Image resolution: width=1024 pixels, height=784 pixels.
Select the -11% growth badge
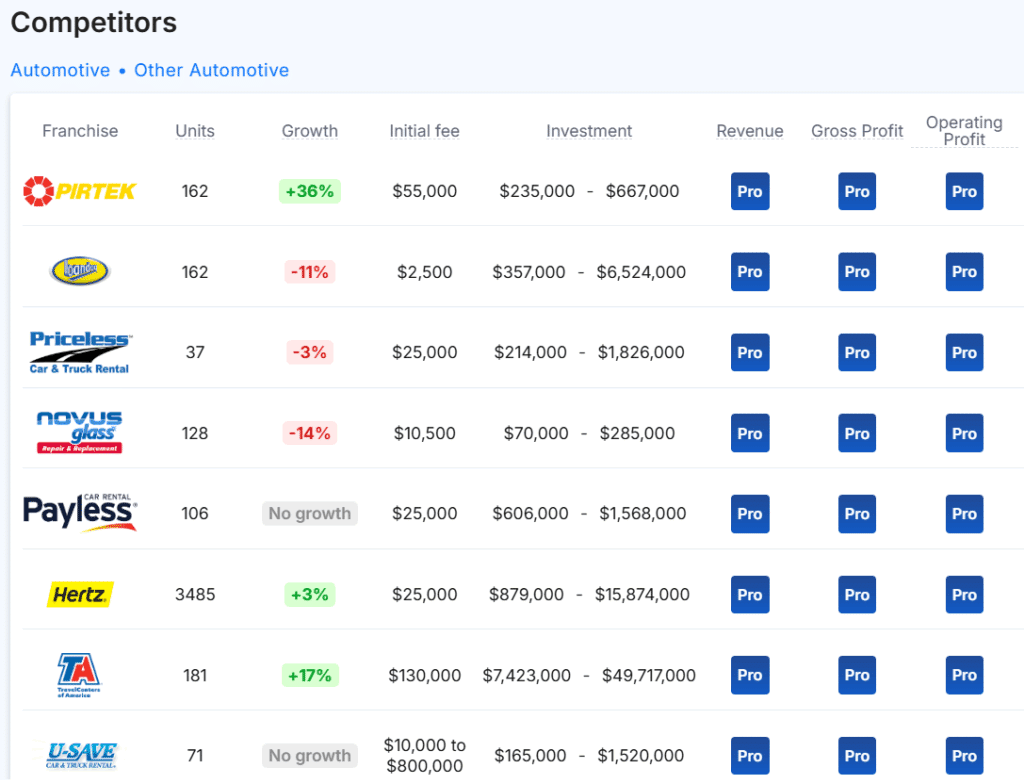(310, 271)
